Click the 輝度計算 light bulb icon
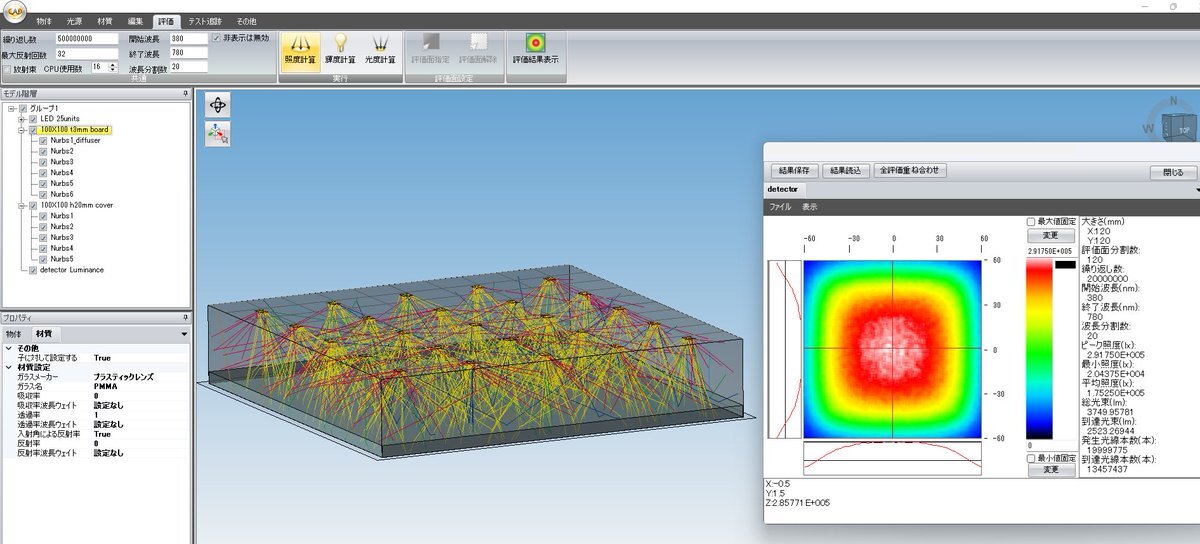This screenshot has height=544, width=1200. (x=340, y=49)
